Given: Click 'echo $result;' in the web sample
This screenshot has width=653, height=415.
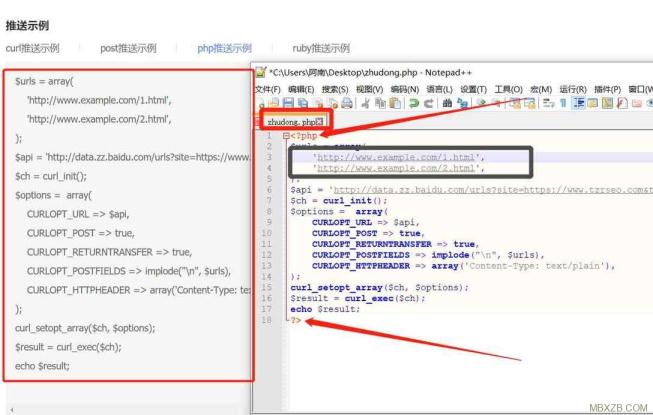Looking at the screenshot, I should coord(42,366).
